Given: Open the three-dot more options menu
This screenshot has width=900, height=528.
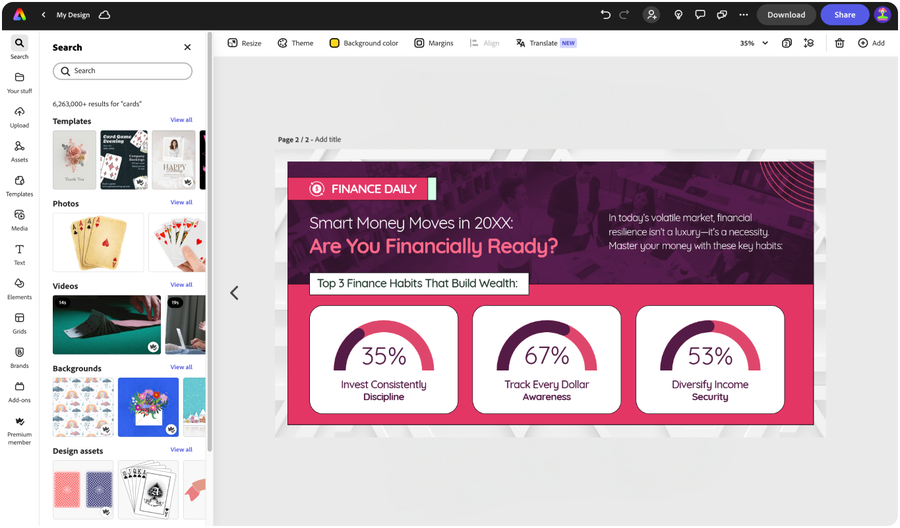Looking at the screenshot, I should pos(744,15).
